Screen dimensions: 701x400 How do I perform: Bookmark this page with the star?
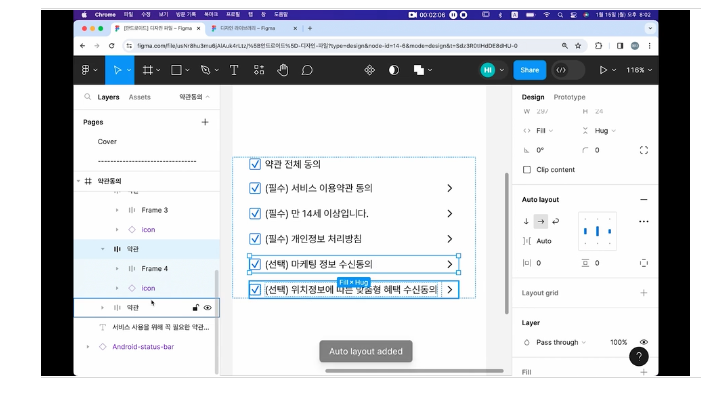[x=578, y=46]
